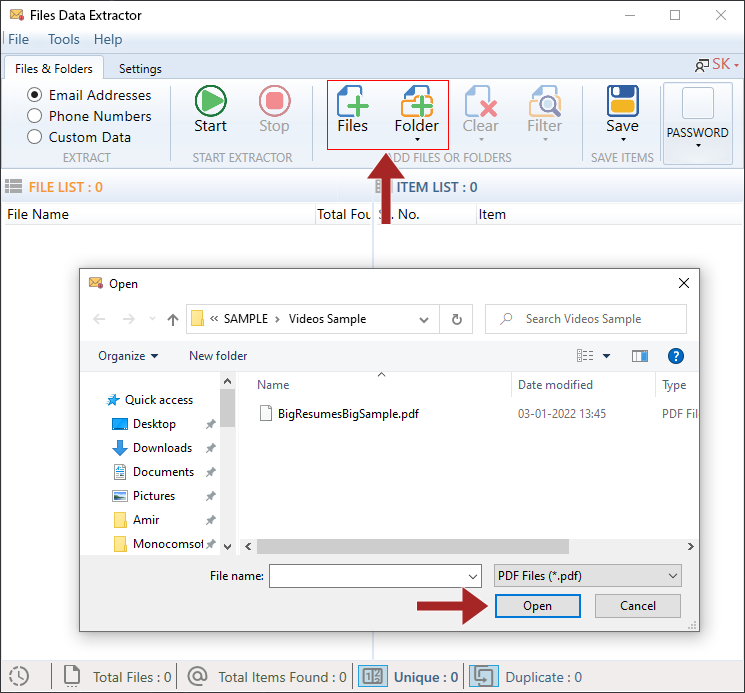
Task: Select Monocomsoft folder in navigation pane
Action: tap(168, 544)
